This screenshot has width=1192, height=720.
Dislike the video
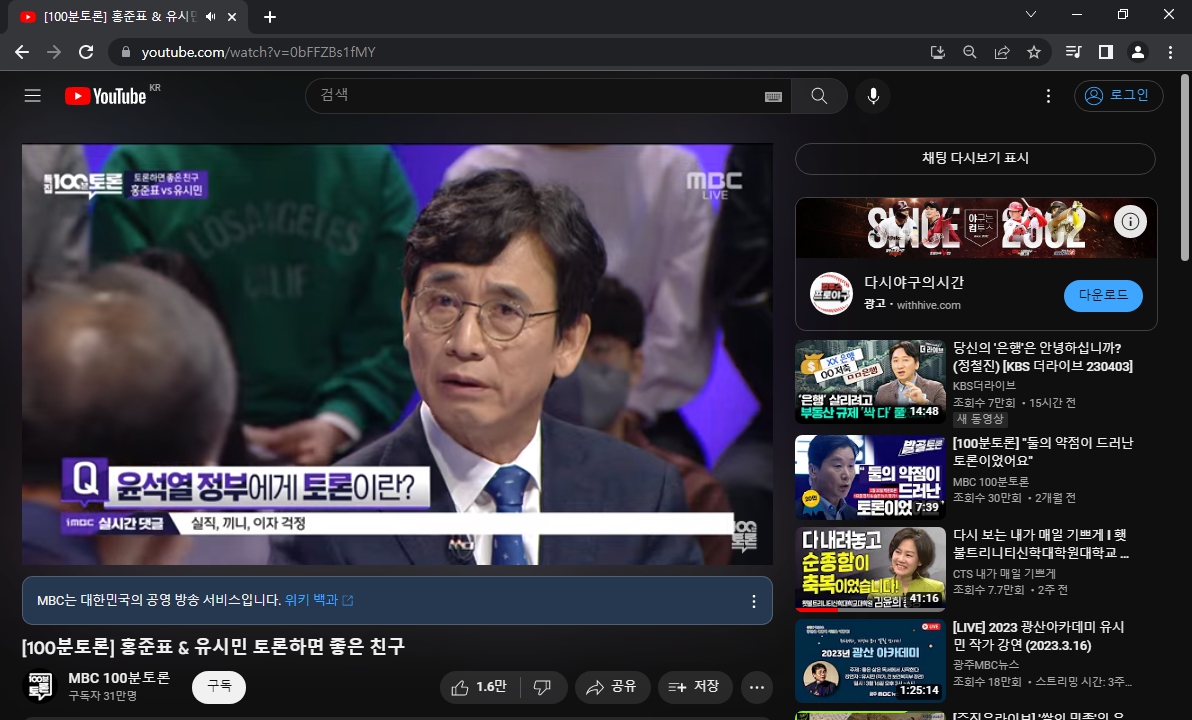coord(544,687)
